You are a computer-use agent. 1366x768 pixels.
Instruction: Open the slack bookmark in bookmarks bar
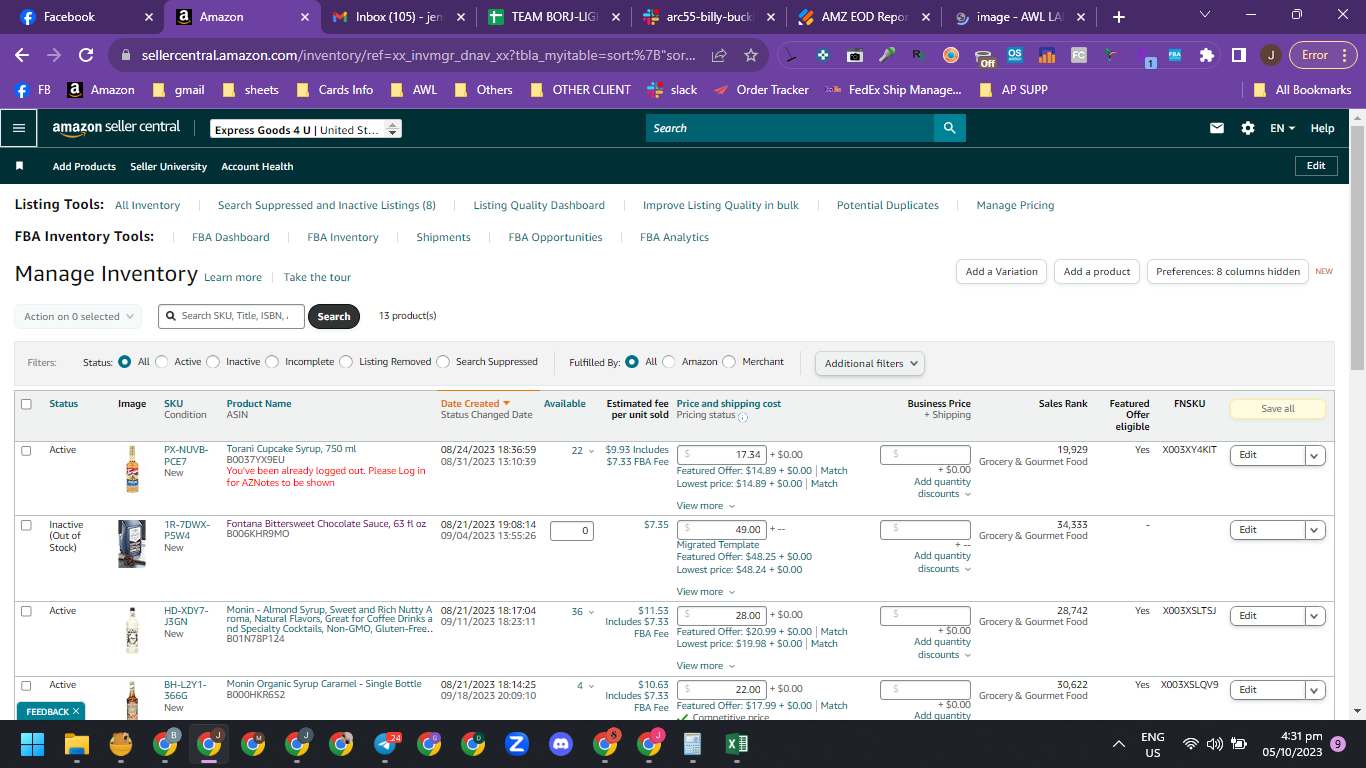pos(673,90)
